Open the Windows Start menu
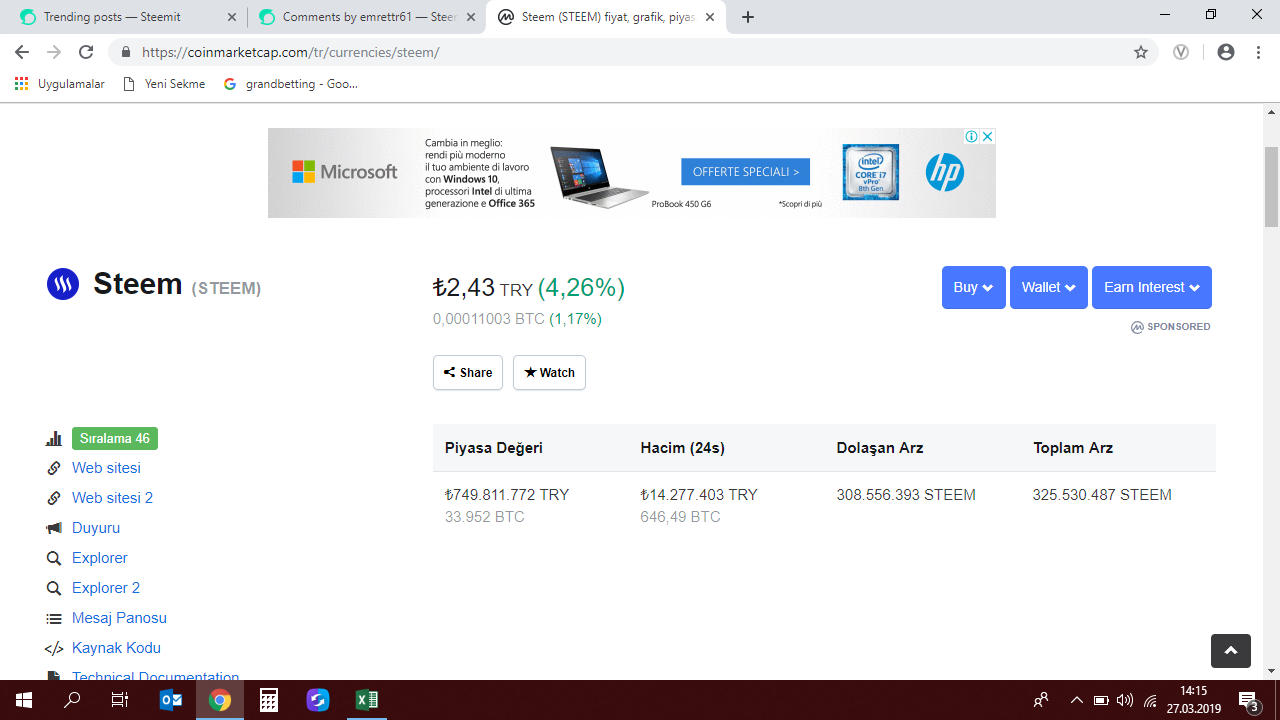The image size is (1280, 720). [x=24, y=700]
